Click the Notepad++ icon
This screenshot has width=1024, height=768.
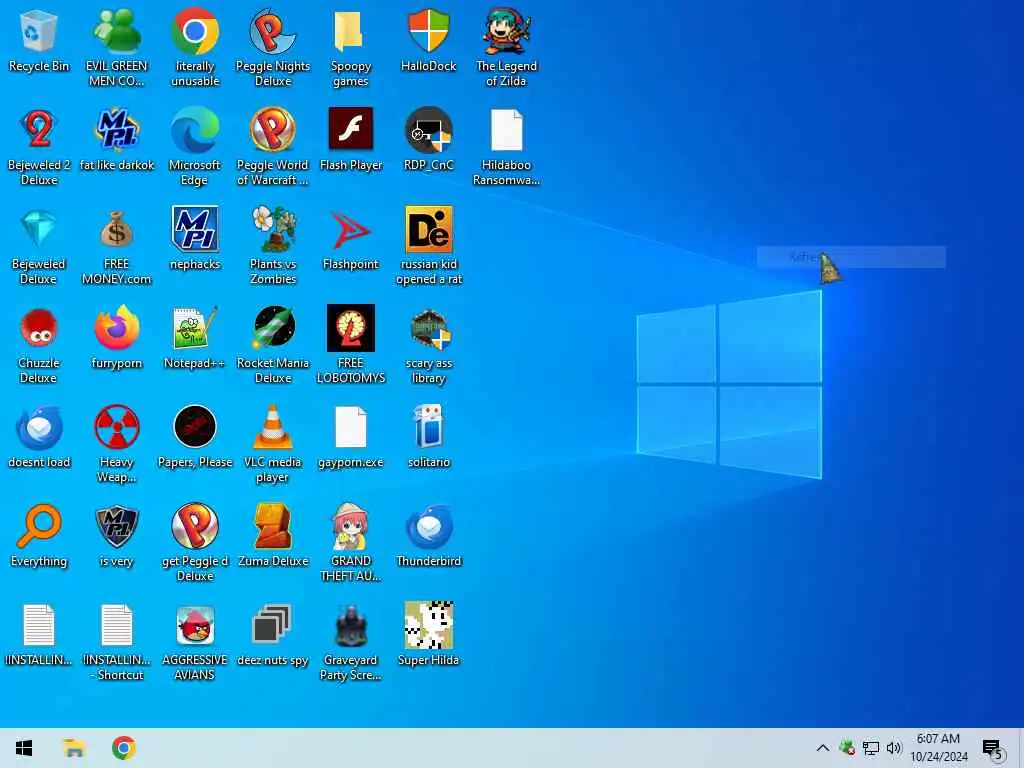(x=195, y=328)
